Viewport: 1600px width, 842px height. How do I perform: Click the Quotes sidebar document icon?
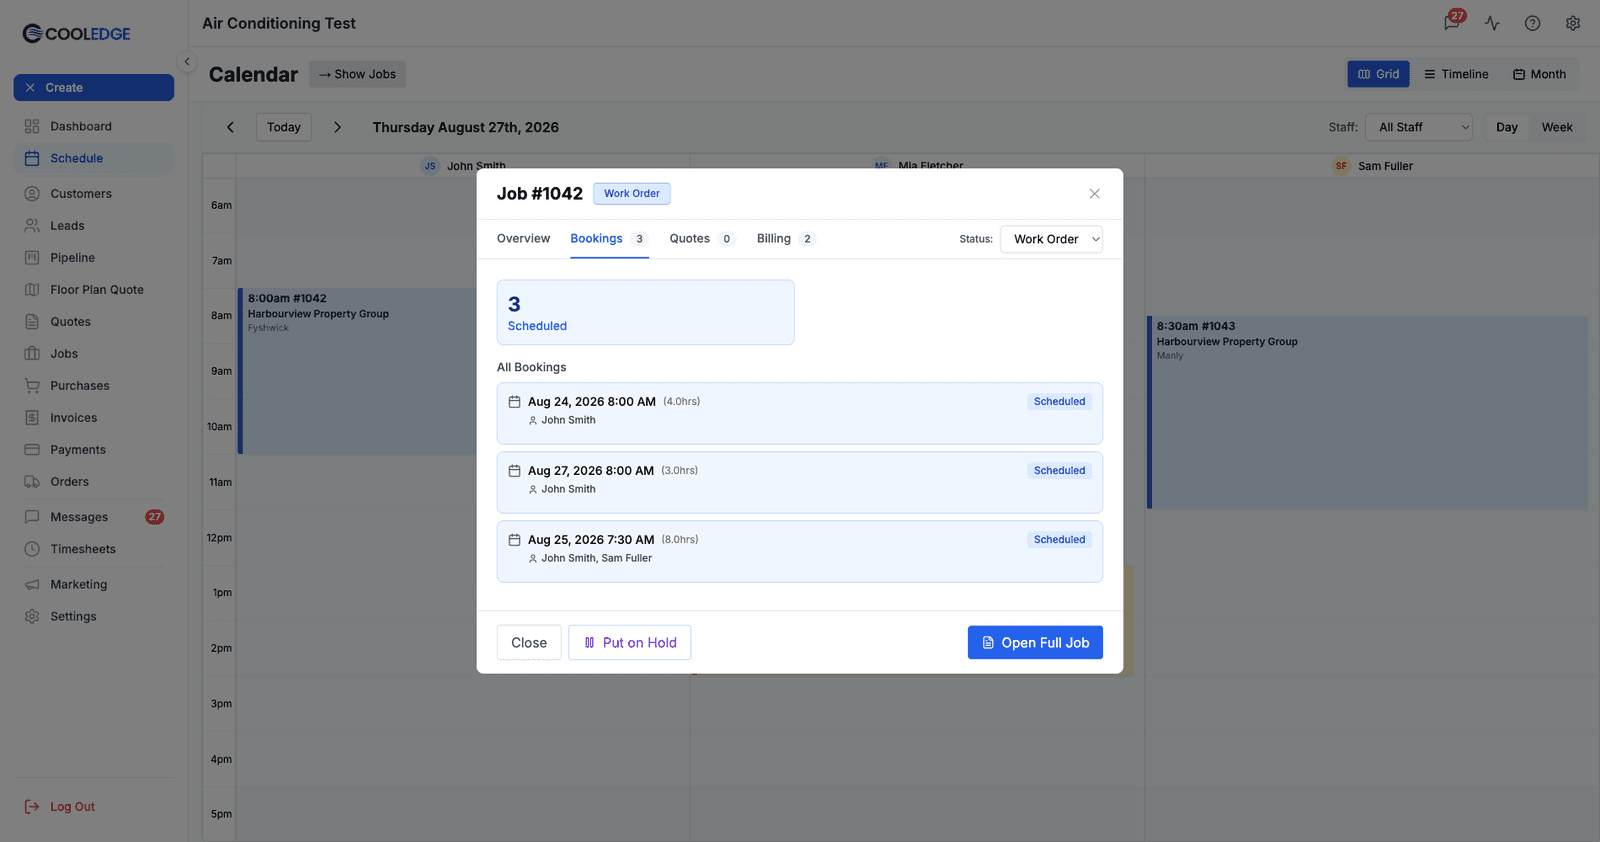(x=32, y=322)
